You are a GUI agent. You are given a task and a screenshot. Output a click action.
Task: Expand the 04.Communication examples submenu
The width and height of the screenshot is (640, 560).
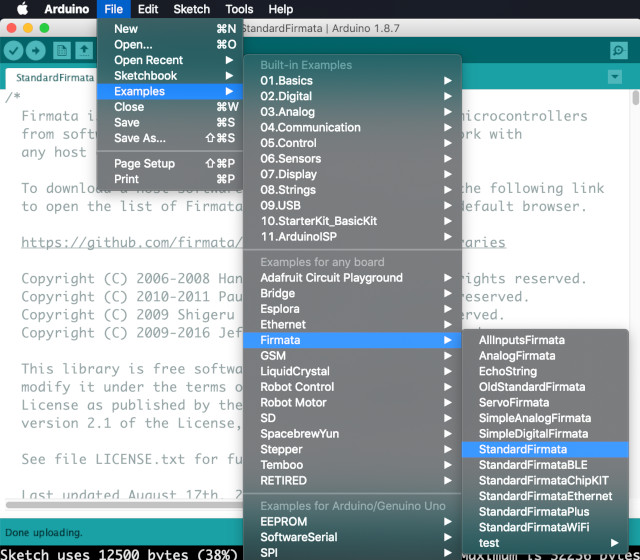pyautogui.click(x=352, y=127)
